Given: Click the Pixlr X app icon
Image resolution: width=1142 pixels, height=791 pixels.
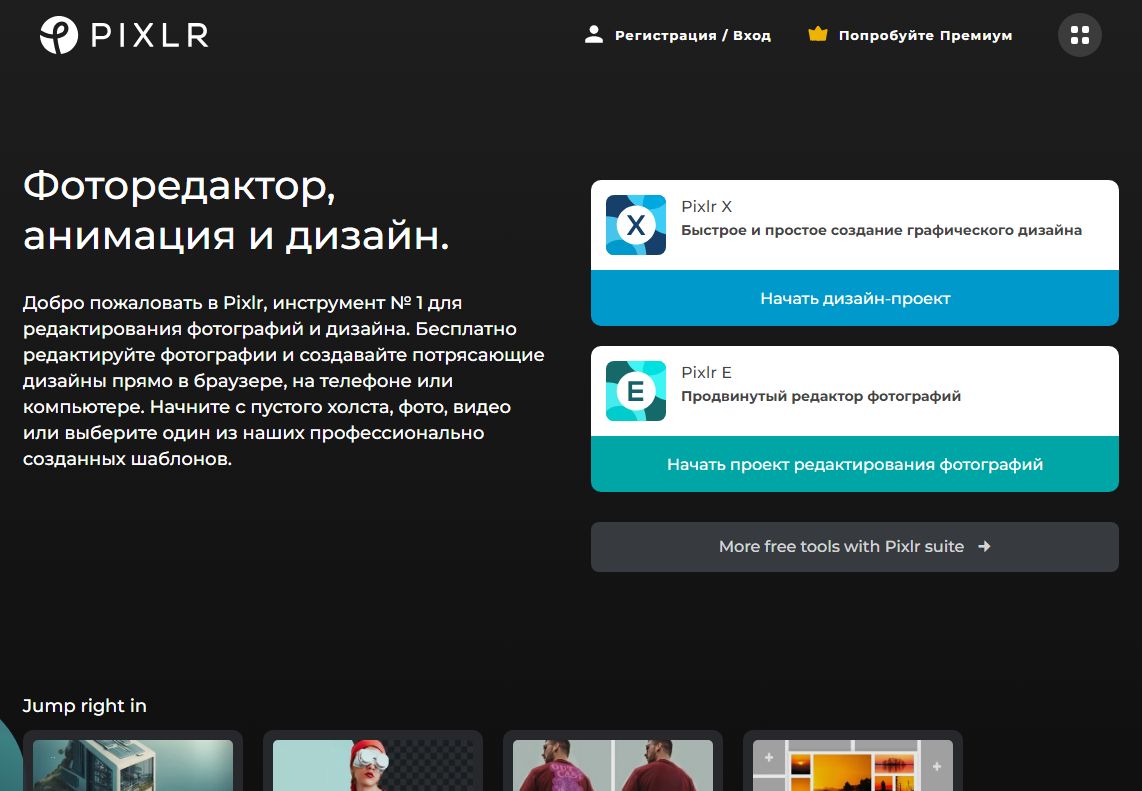Looking at the screenshot, I should click(636, 225).
